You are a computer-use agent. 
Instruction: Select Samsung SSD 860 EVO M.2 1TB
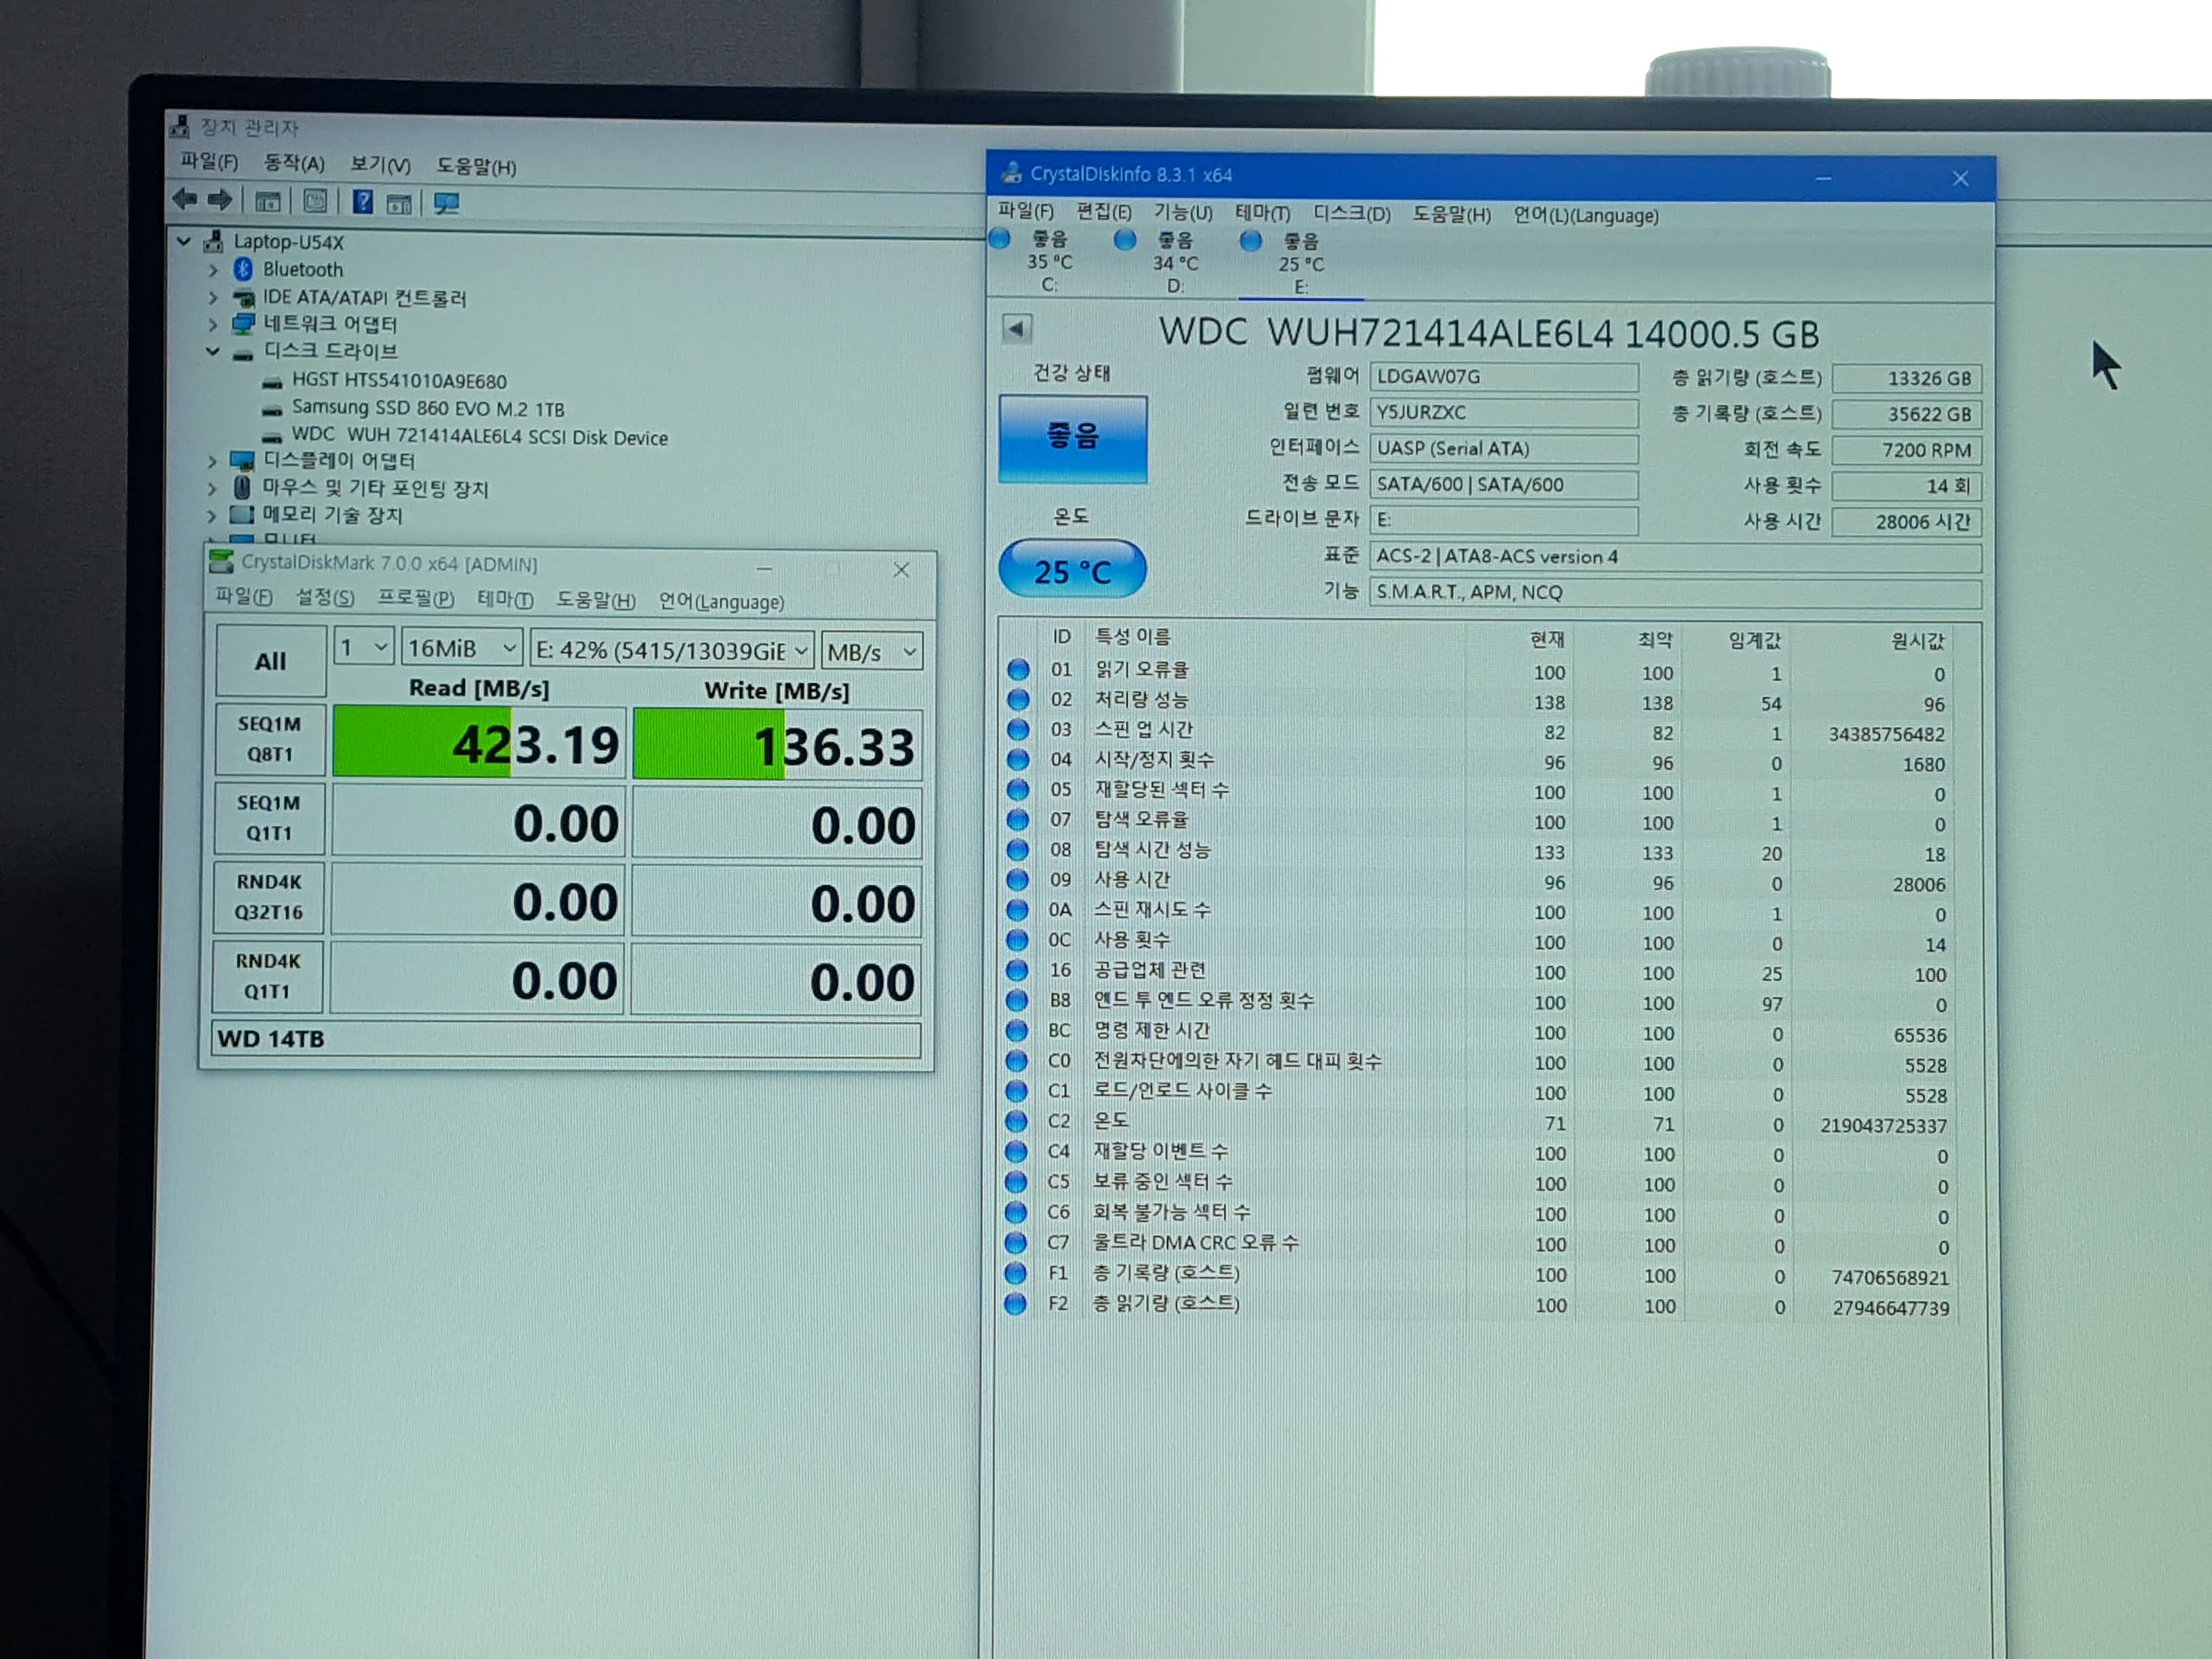coord(427,409)
